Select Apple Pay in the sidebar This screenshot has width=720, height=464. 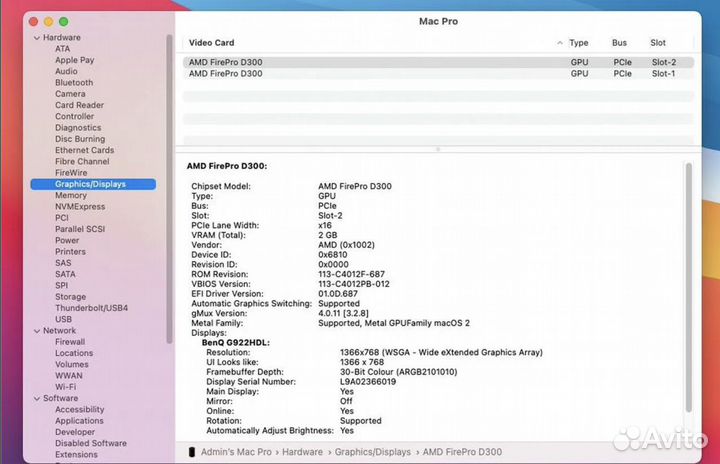pos(74,60)
